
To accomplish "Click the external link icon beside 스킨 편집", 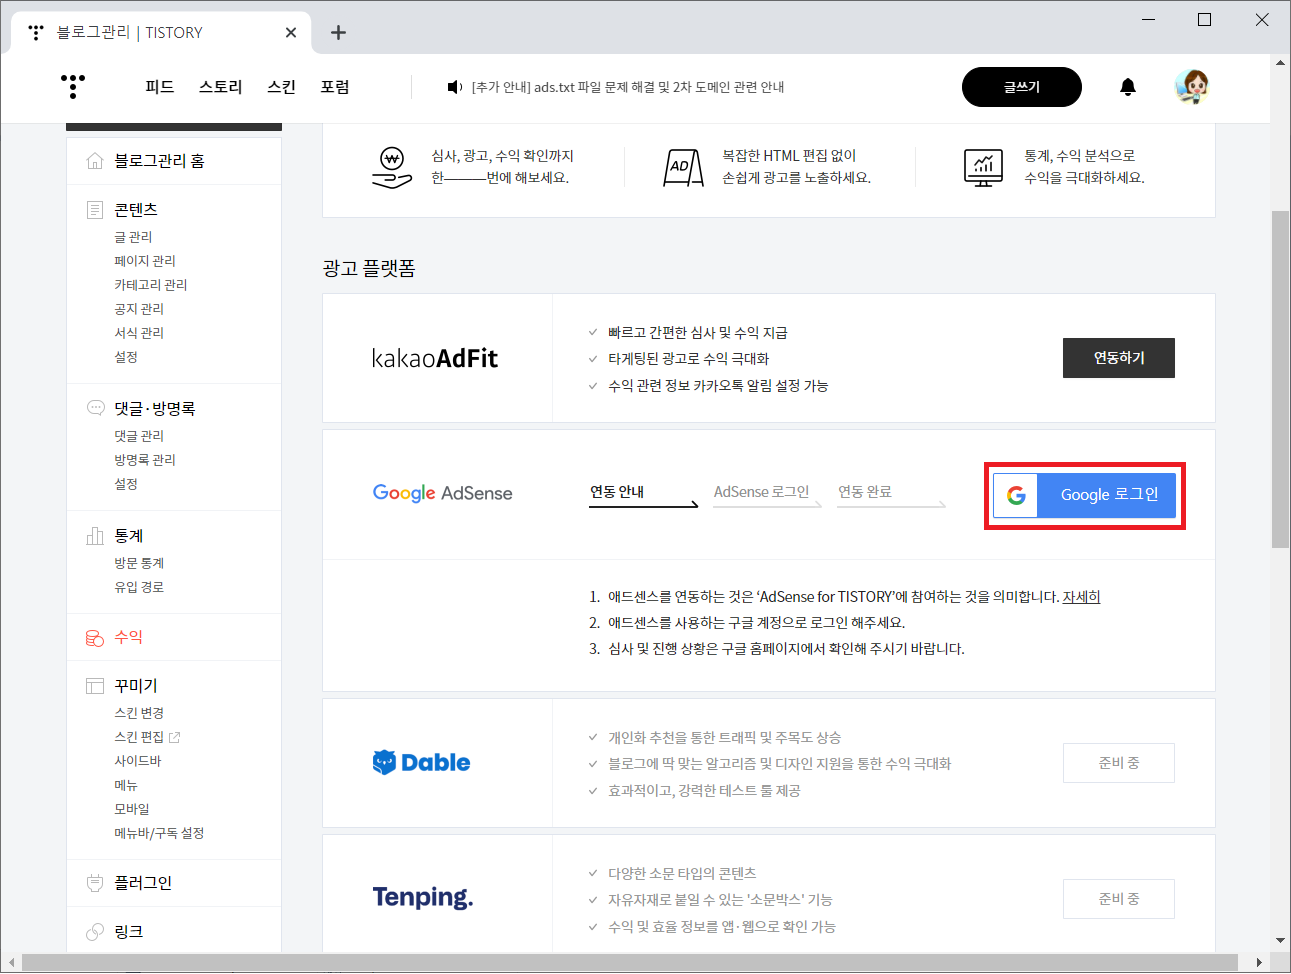I will (175, 737).
